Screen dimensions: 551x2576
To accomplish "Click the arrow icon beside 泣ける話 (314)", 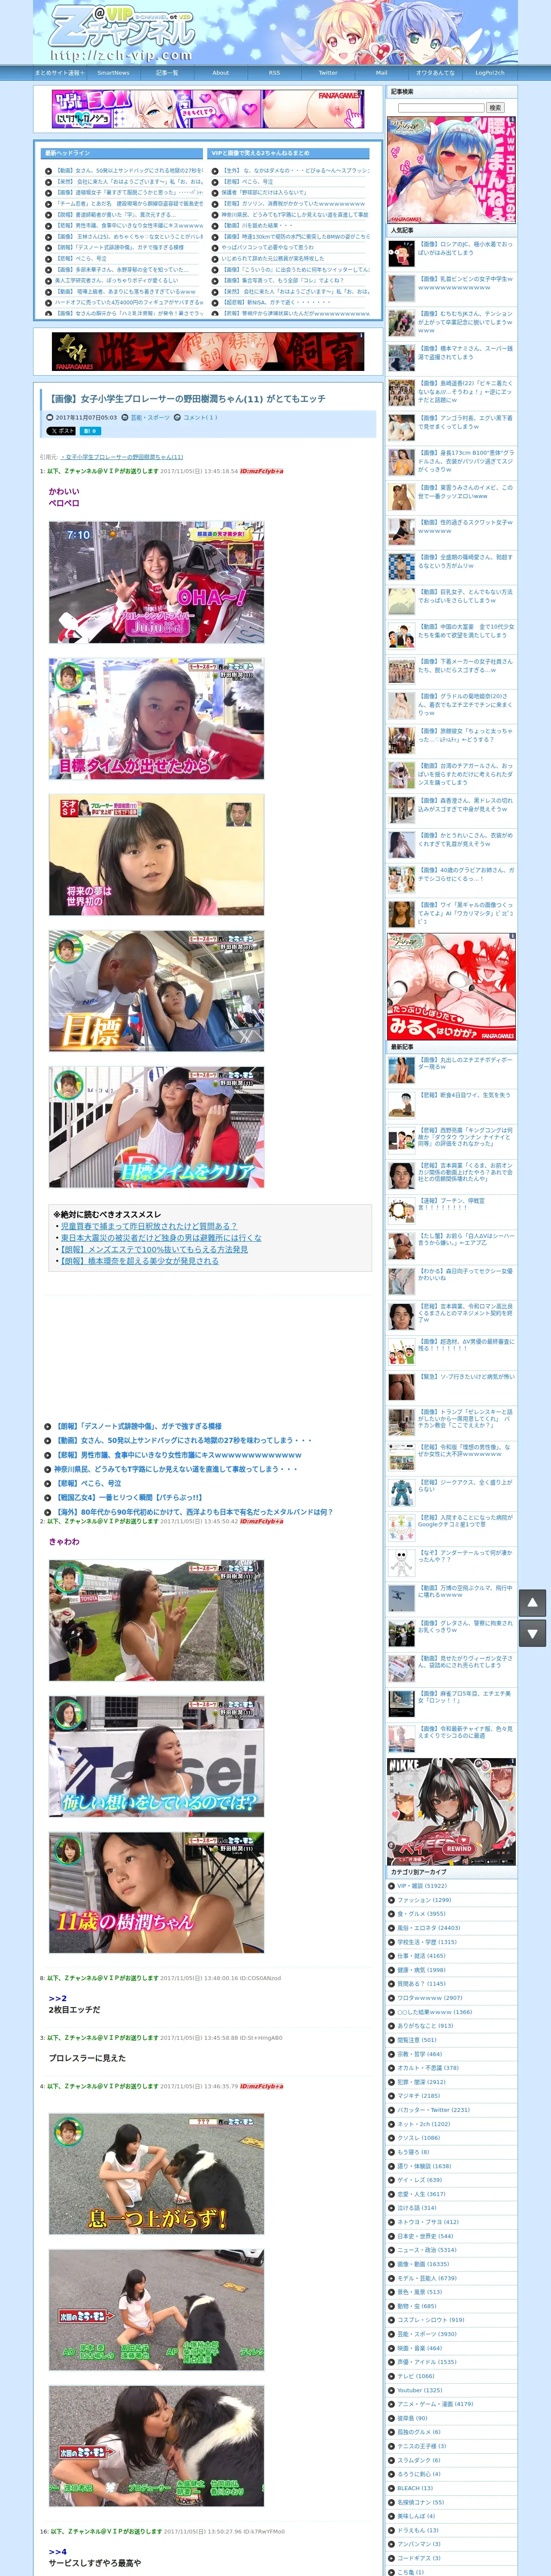I will pyautogui.click(x=392, y=2208).
